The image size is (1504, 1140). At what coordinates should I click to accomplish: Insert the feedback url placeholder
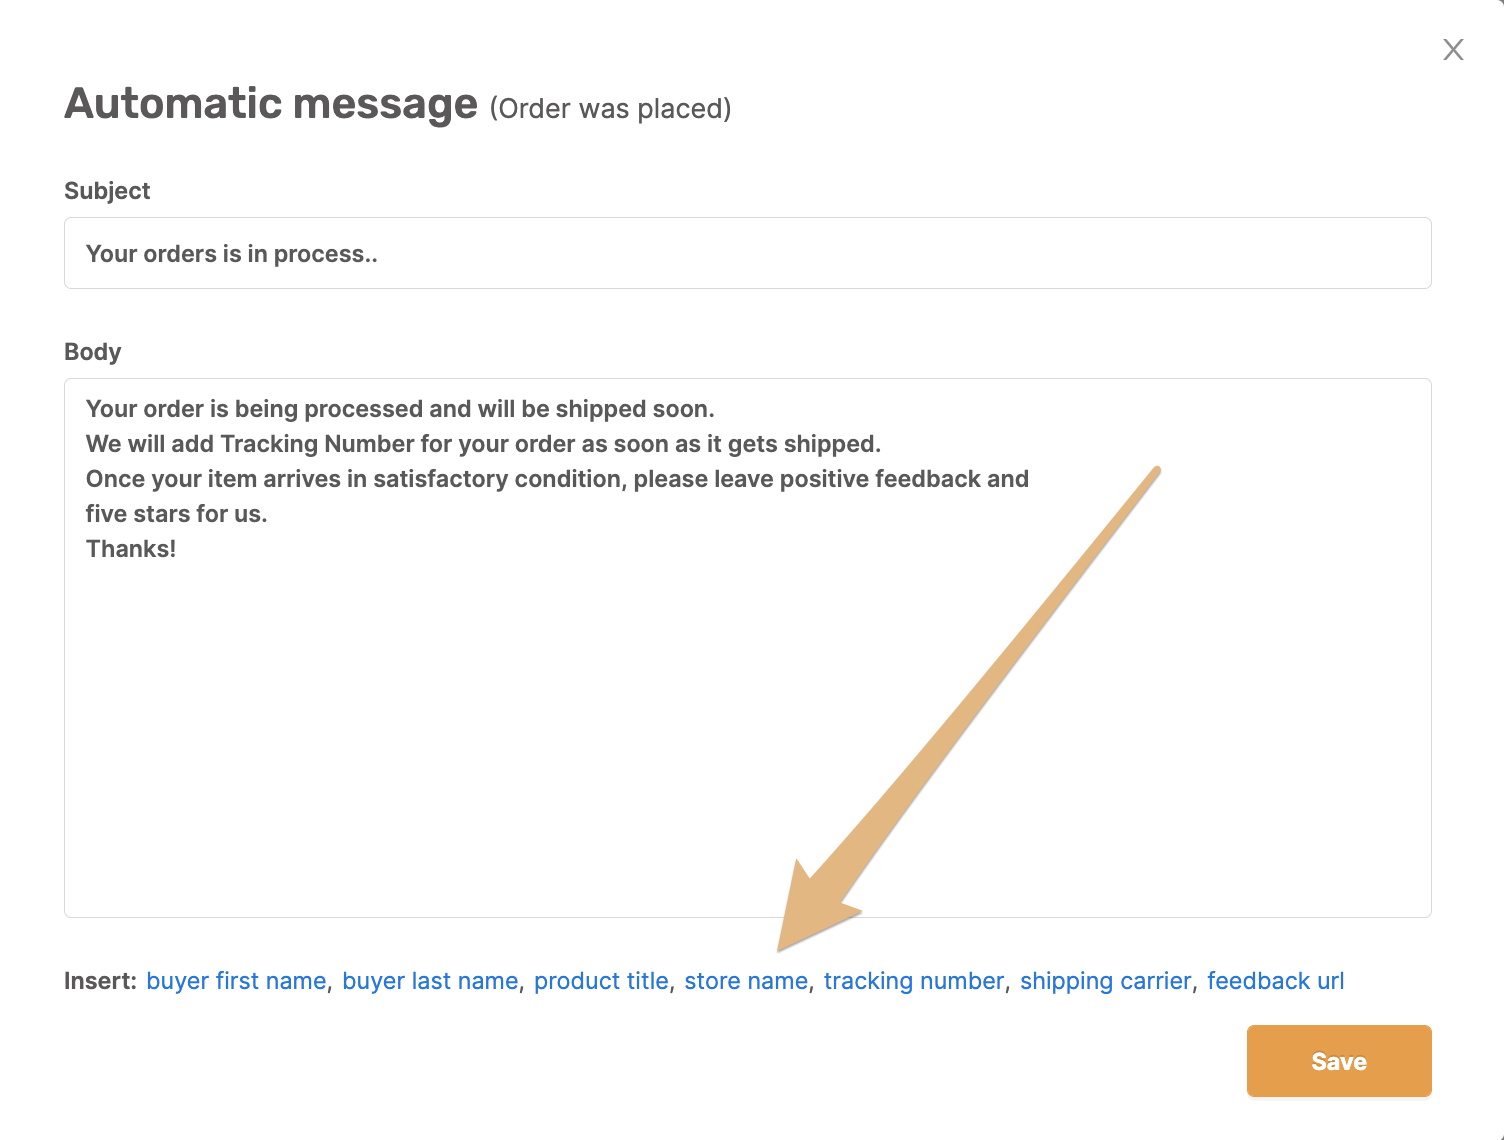pyautogui.click(x=1276, y=981)
